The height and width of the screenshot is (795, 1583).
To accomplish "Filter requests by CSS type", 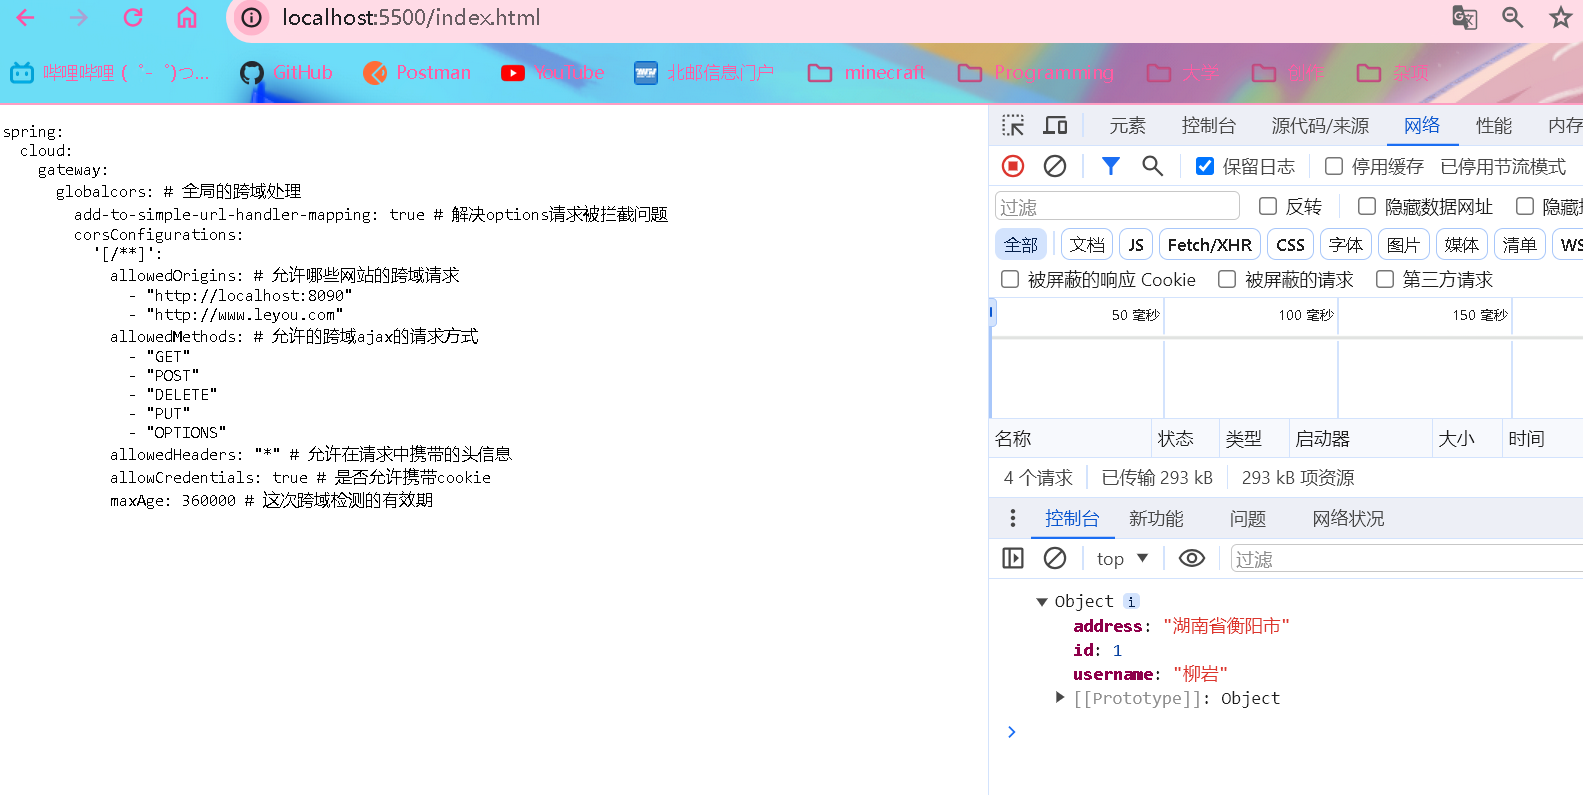I will [1290, 244].
